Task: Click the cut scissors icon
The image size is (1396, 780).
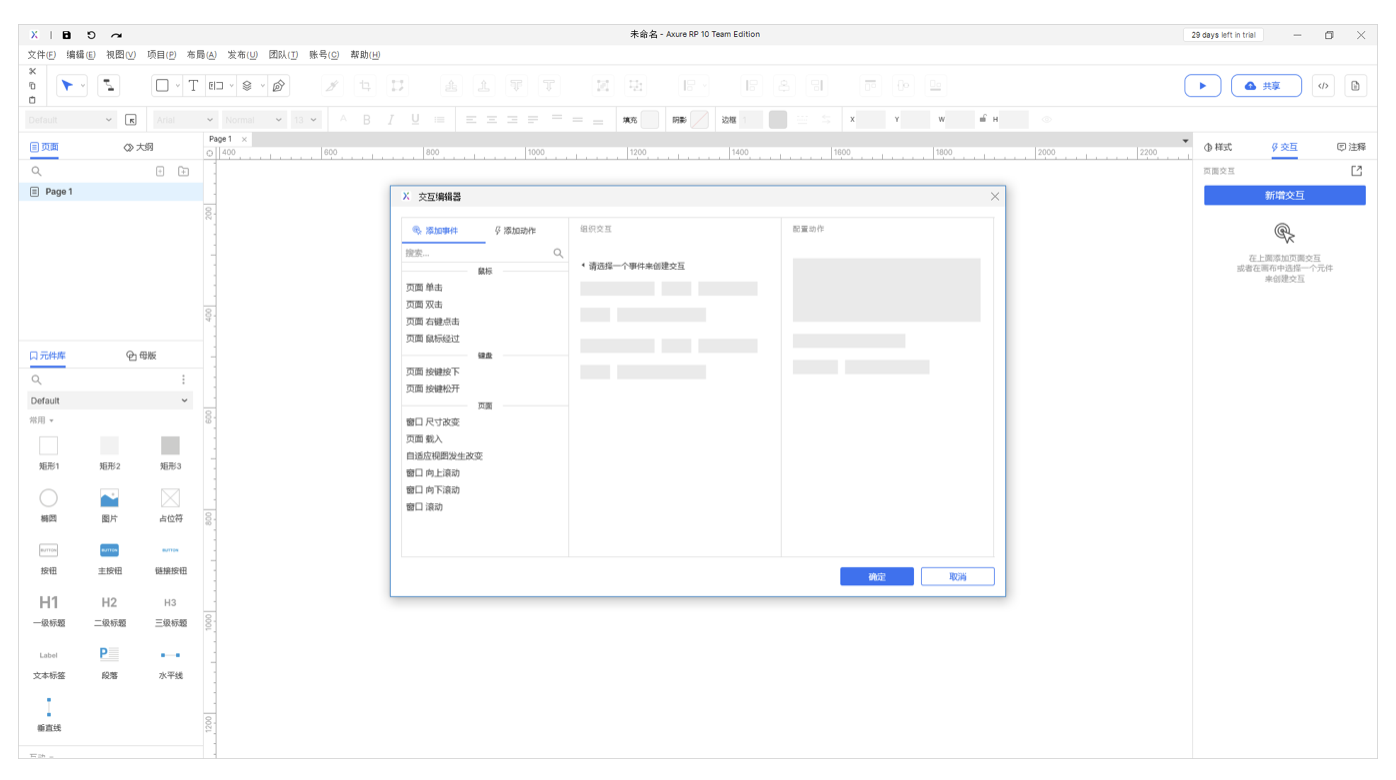Action: (x=32, y=71)
